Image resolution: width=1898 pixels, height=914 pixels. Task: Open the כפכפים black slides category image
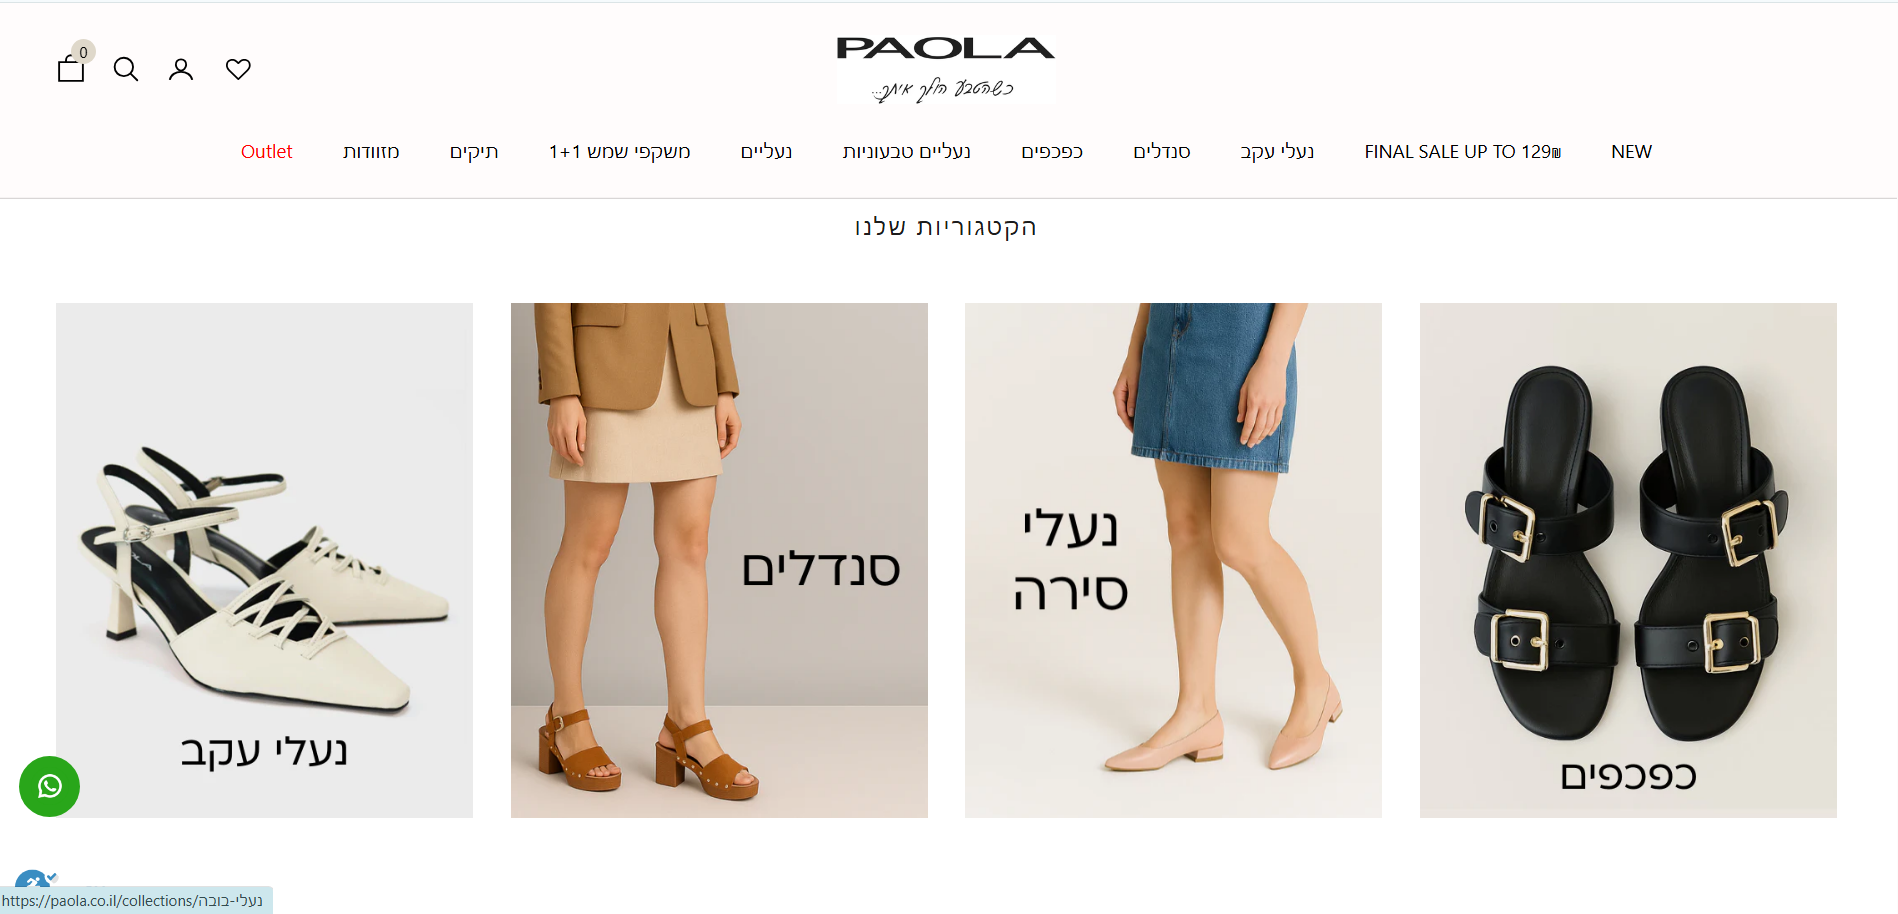pos(1628,560)
